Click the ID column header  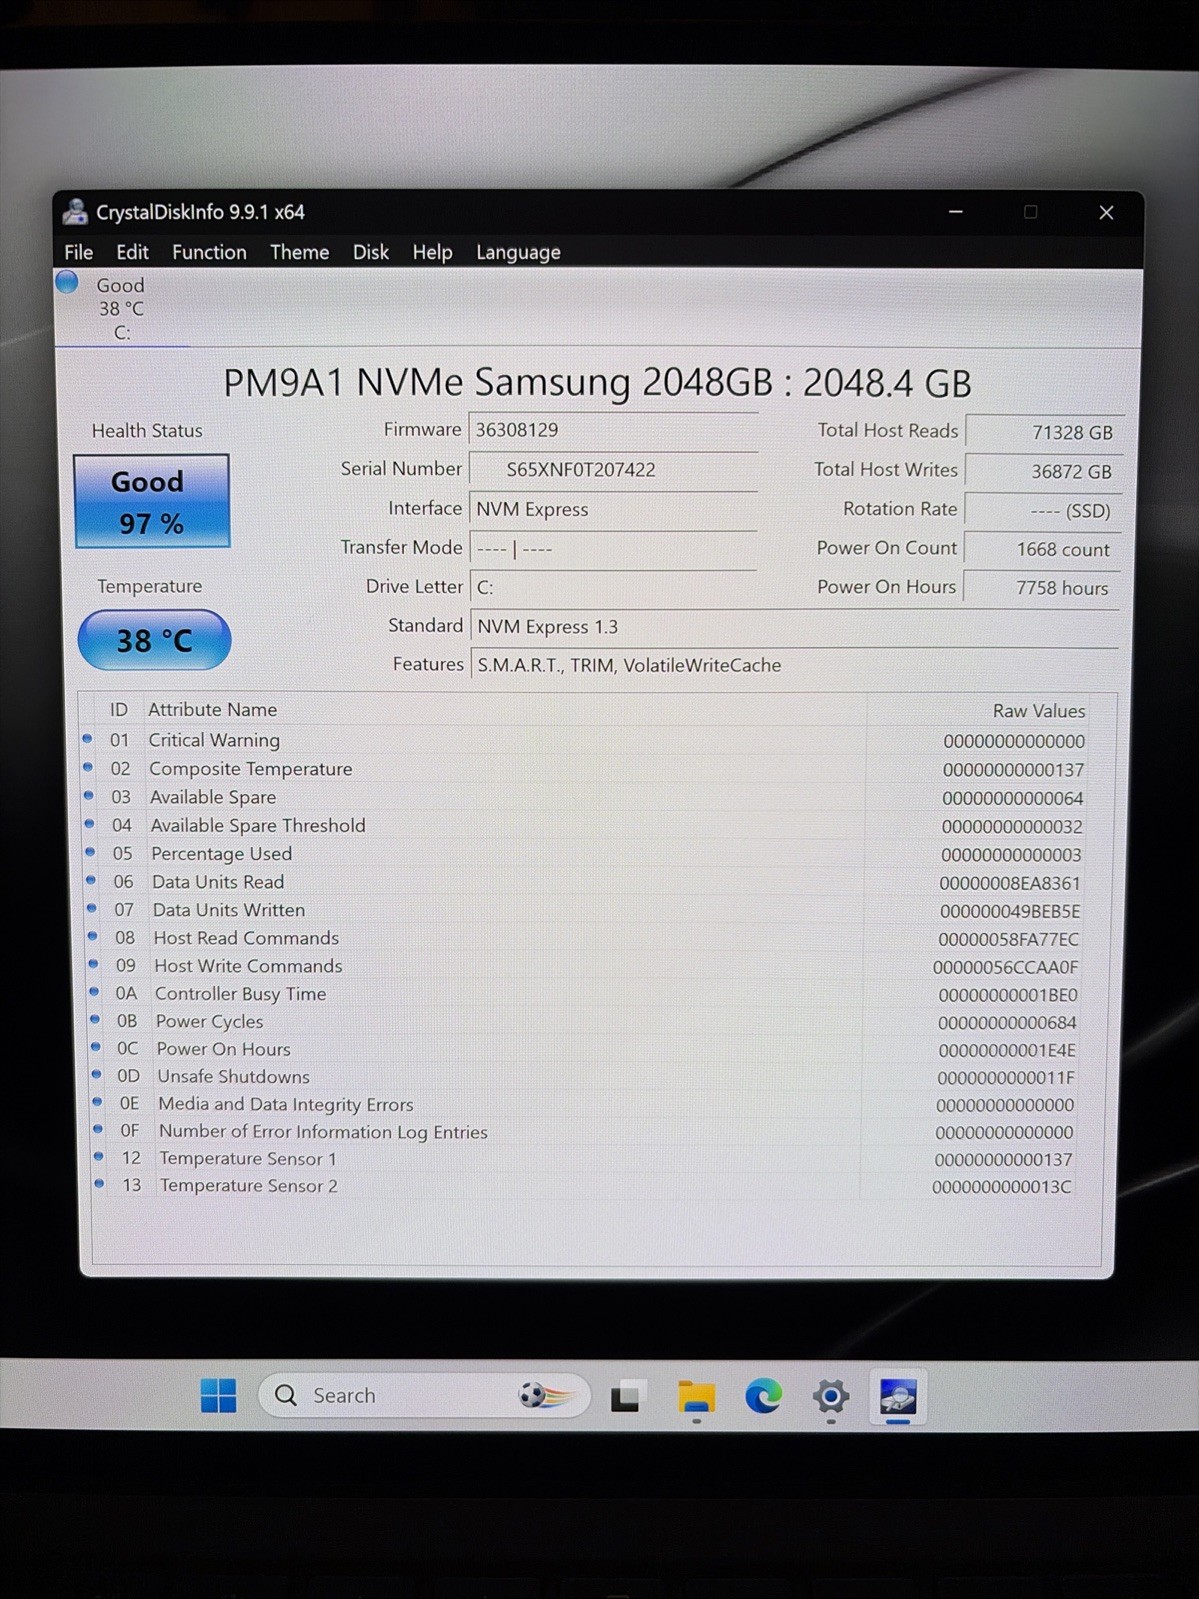119,709
